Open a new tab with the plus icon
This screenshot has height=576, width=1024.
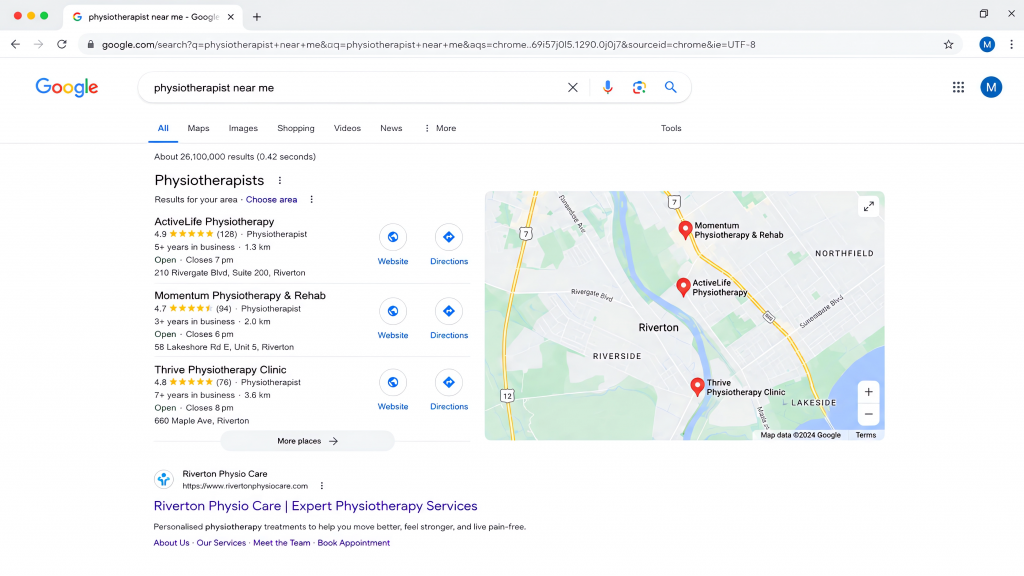coord(257,17)
